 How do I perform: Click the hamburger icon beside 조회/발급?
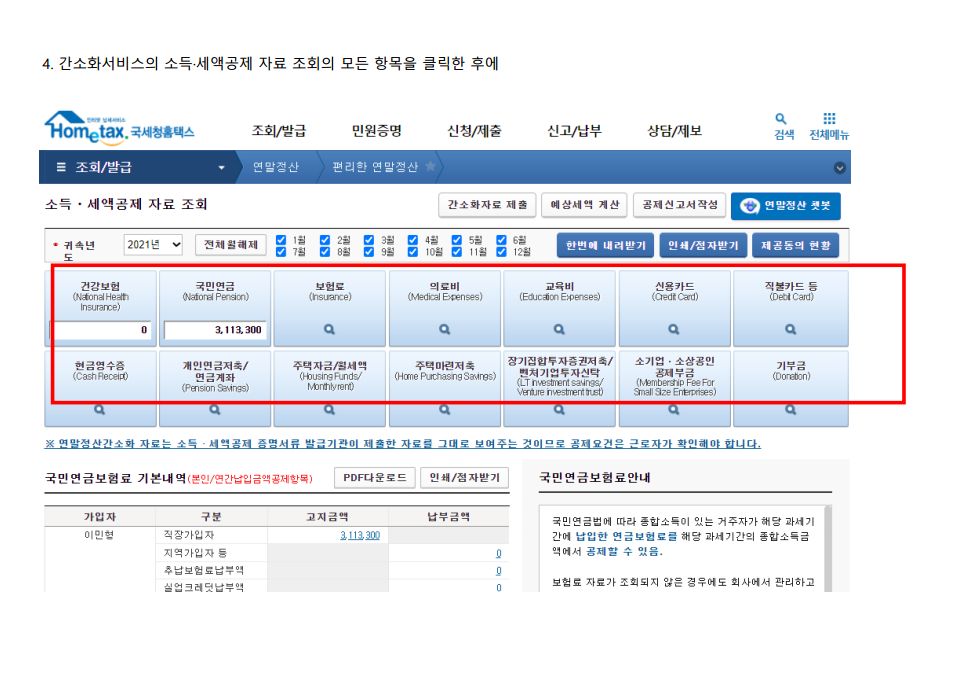(61, 167)
